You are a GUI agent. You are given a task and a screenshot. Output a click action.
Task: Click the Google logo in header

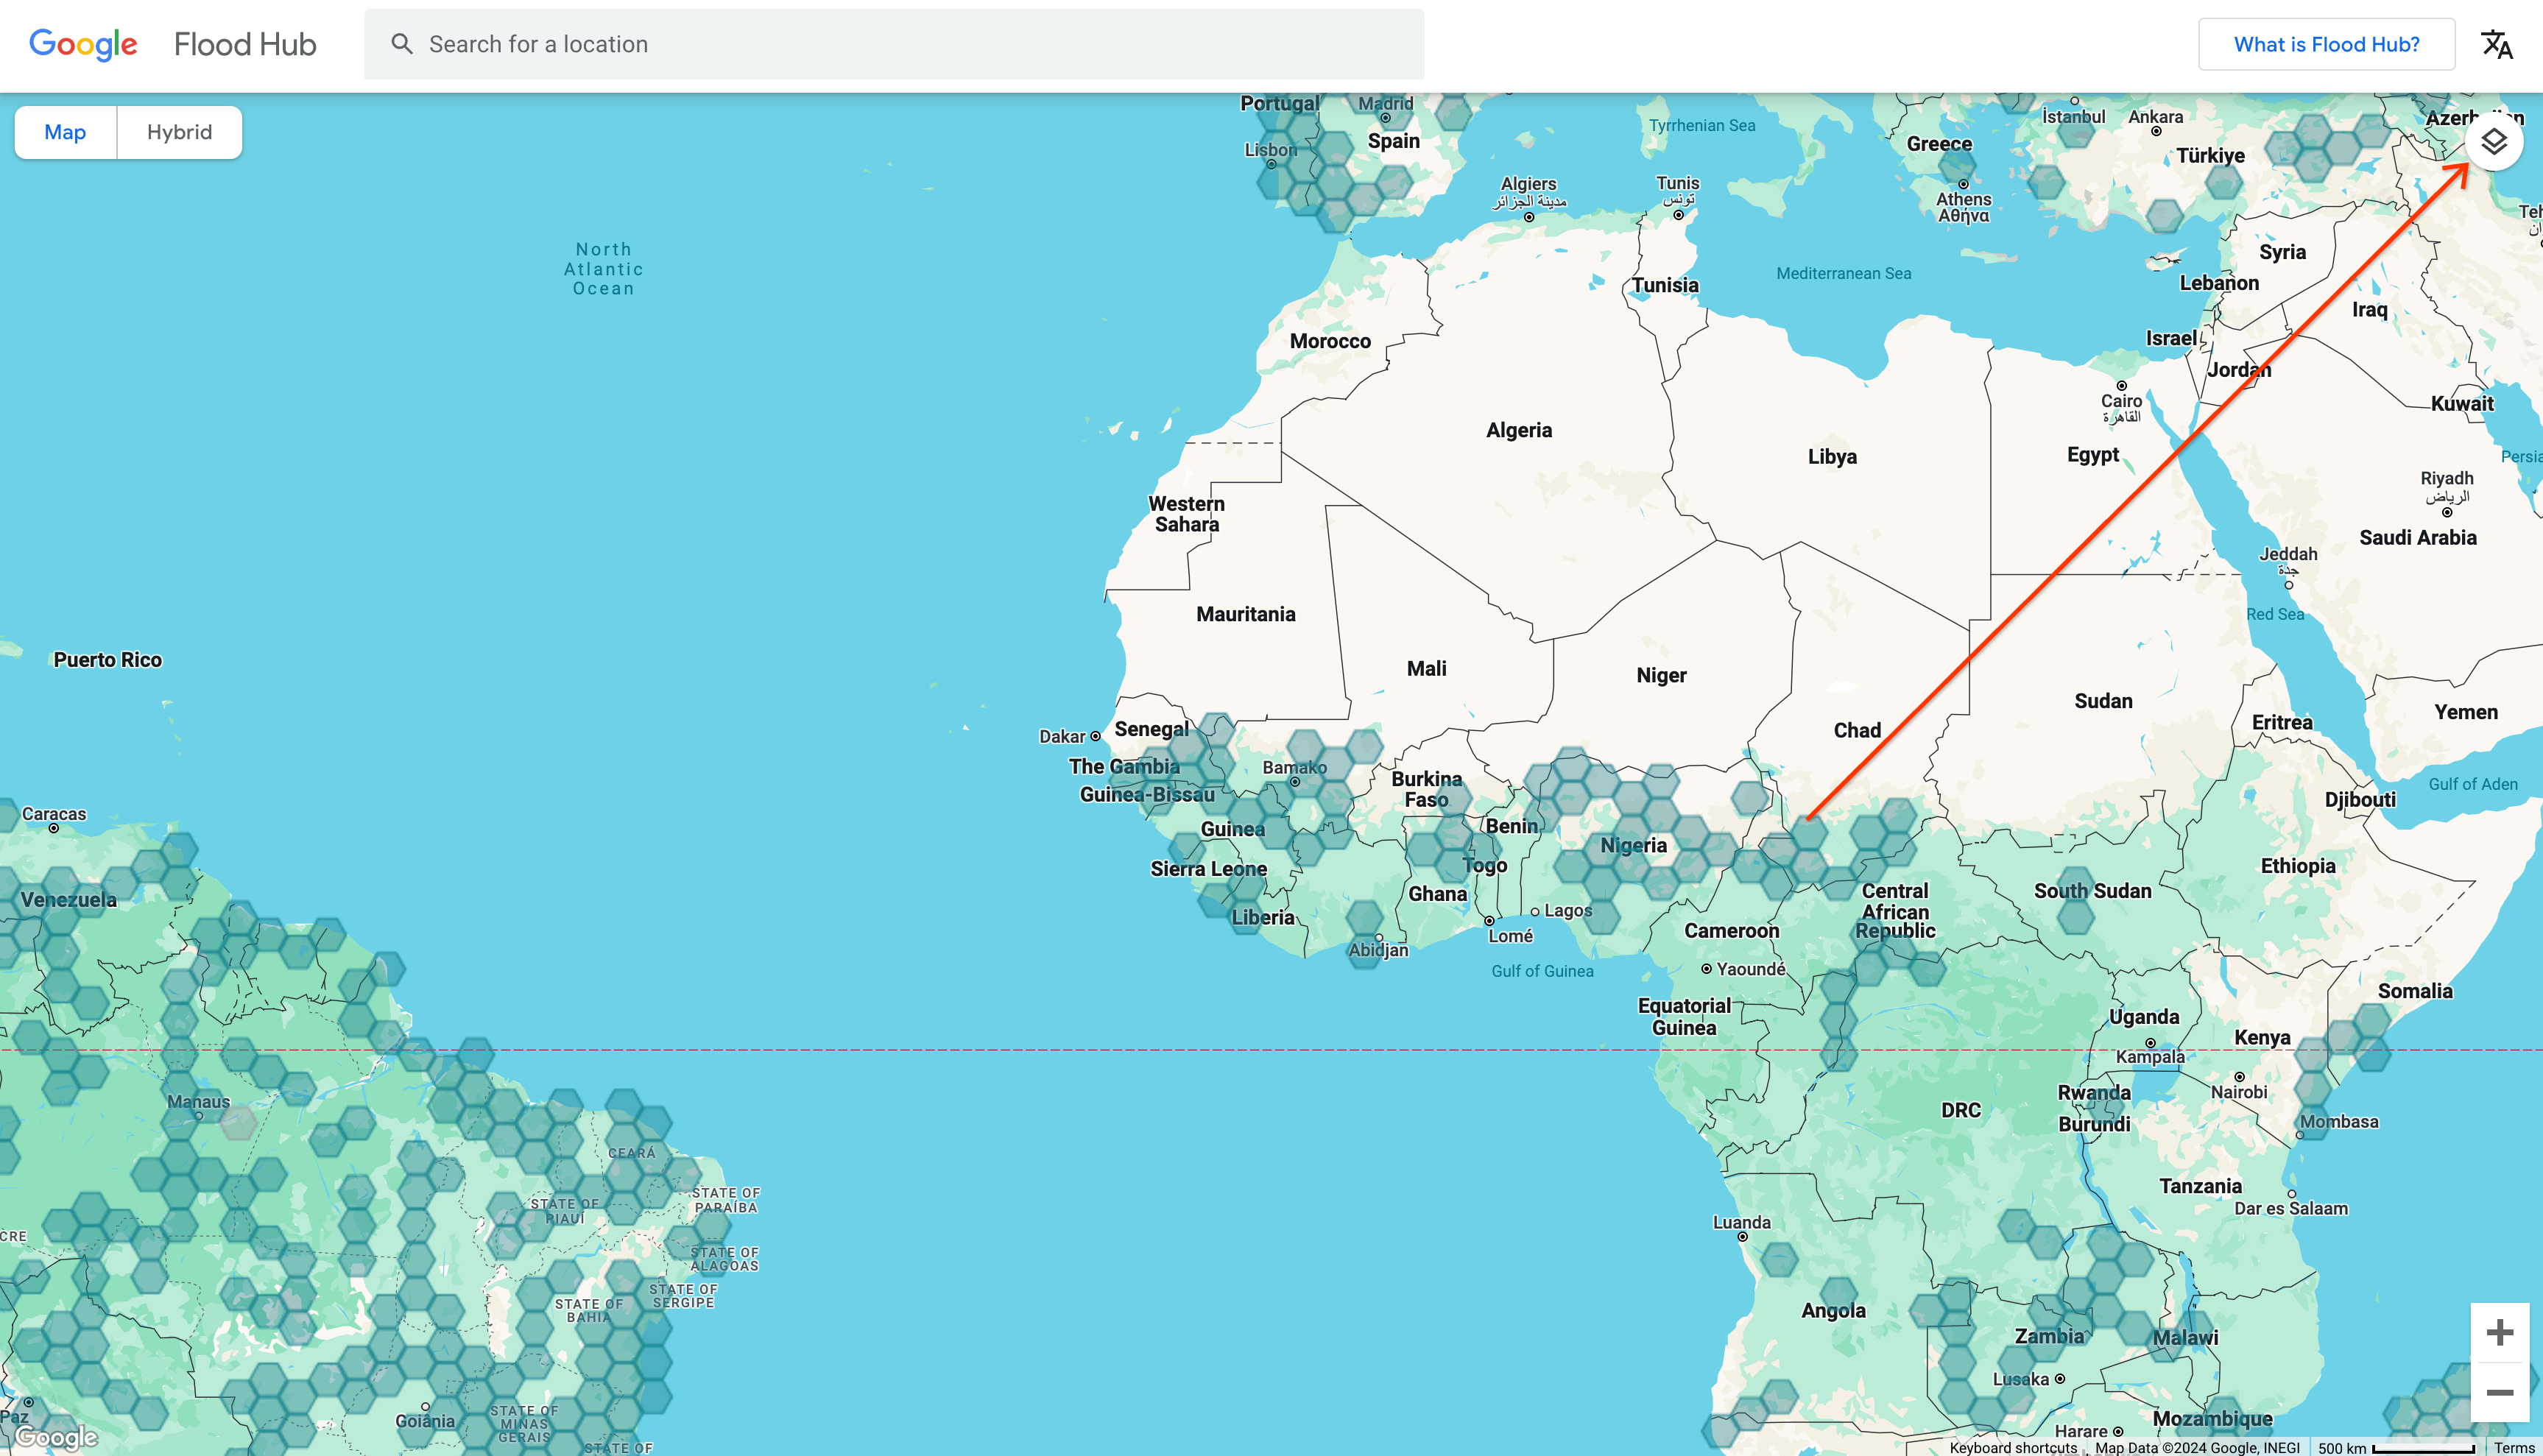coord(83,44)
